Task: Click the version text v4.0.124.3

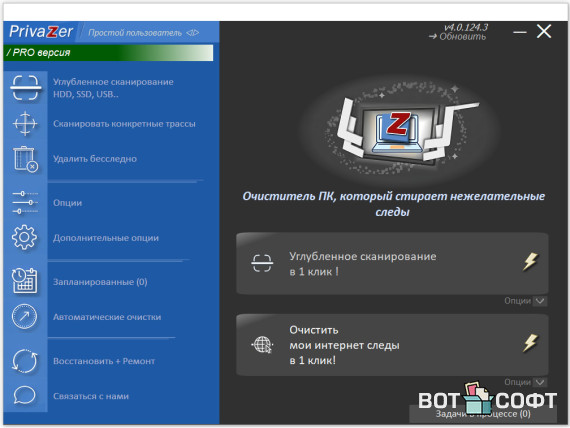Action: [x=466, y=27]
